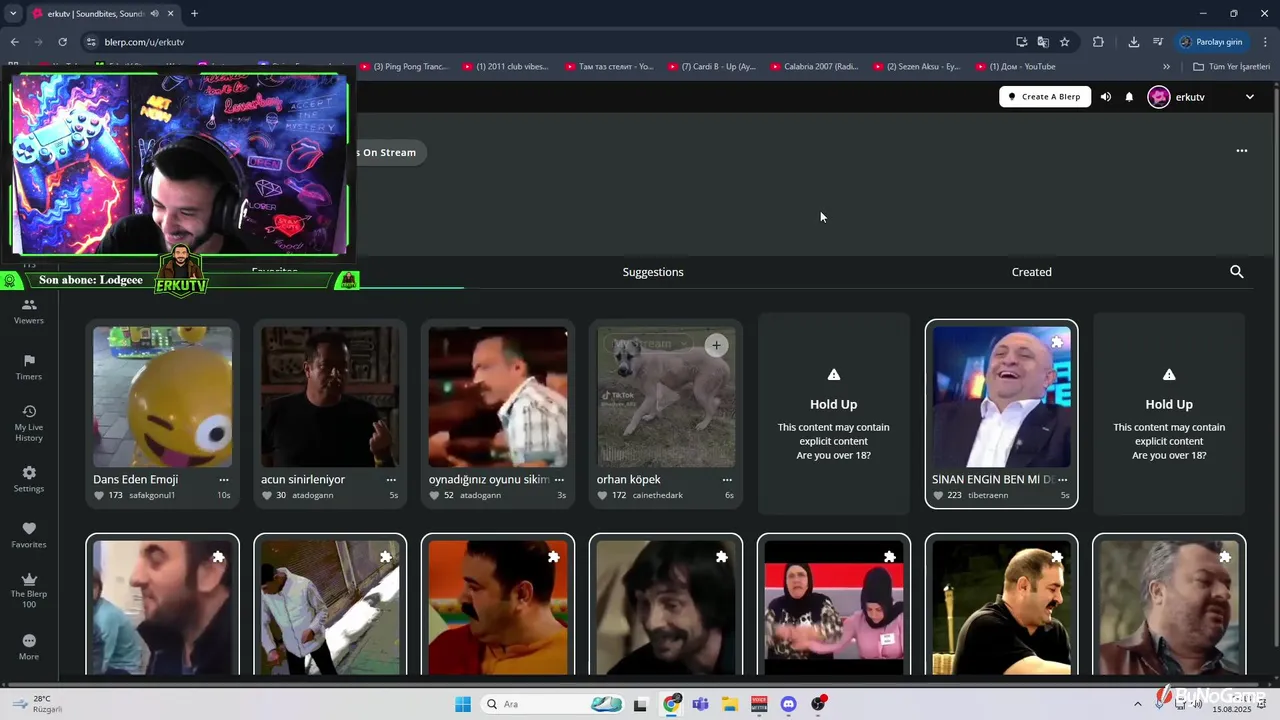Viewport: 1280px width, 720px height.
Task: Click the Windows taskbar search box
Action: tap(552, 704)
